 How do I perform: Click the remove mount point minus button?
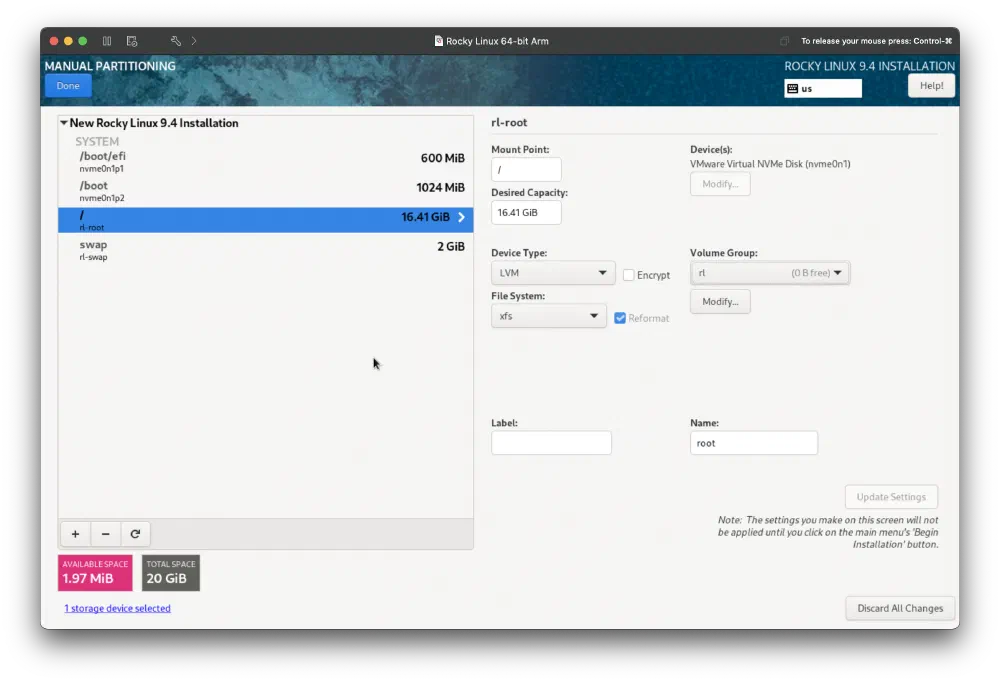tap(105, 534)
